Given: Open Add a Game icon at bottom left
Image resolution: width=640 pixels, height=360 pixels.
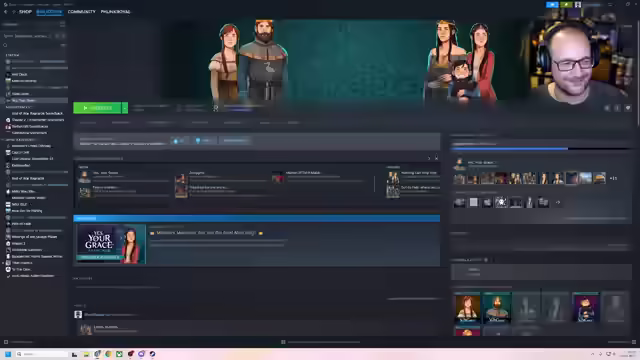Looking at the screenshot, I should [6, 342].
